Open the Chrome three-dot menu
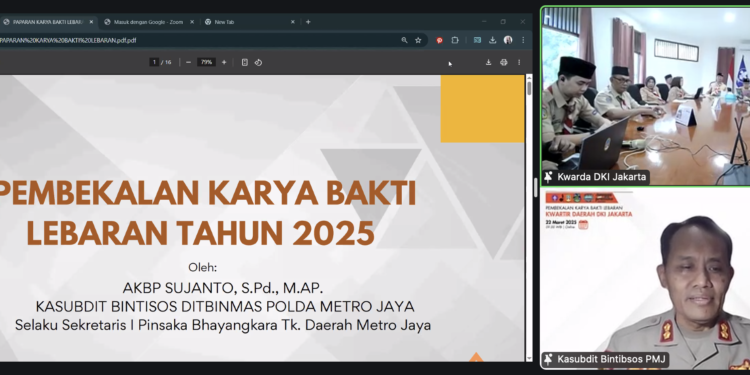 [x=523, y=40]
